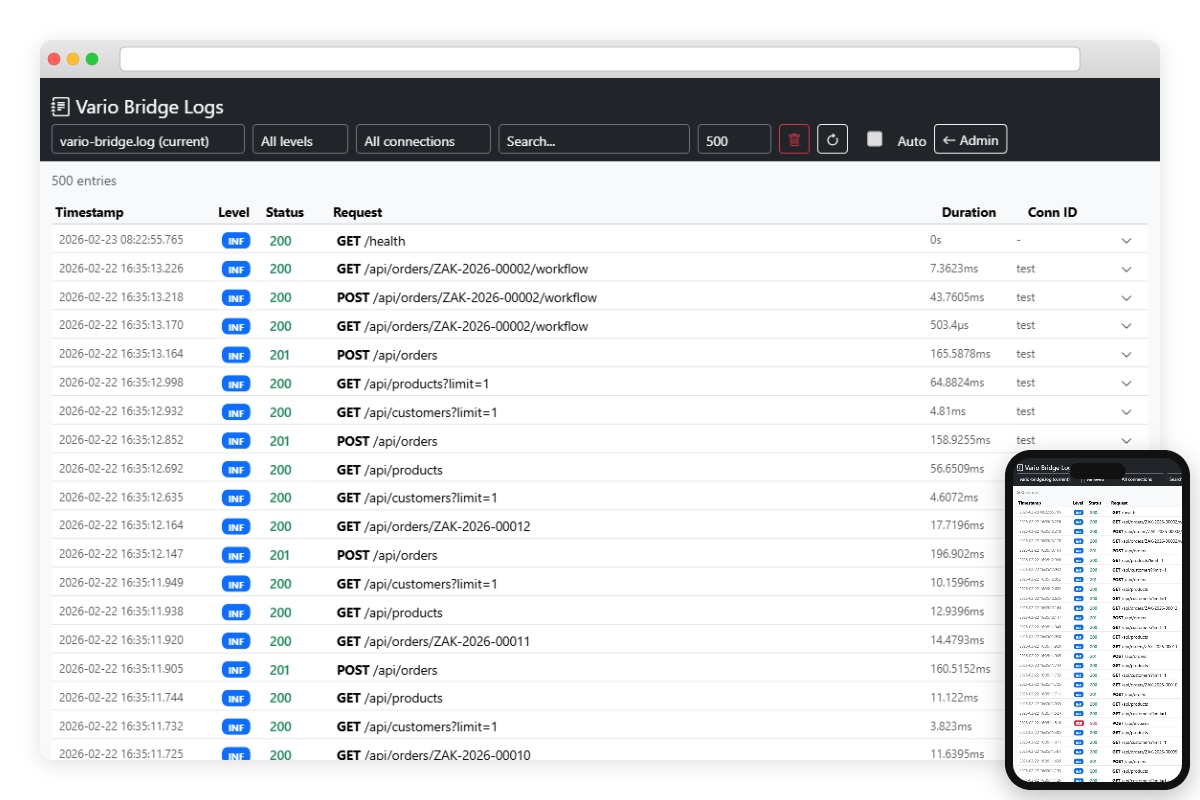Viewport: 1200px width, 800px height.
Task: Open the vario-bridge.log file dropdown
Action: [148, 140]
